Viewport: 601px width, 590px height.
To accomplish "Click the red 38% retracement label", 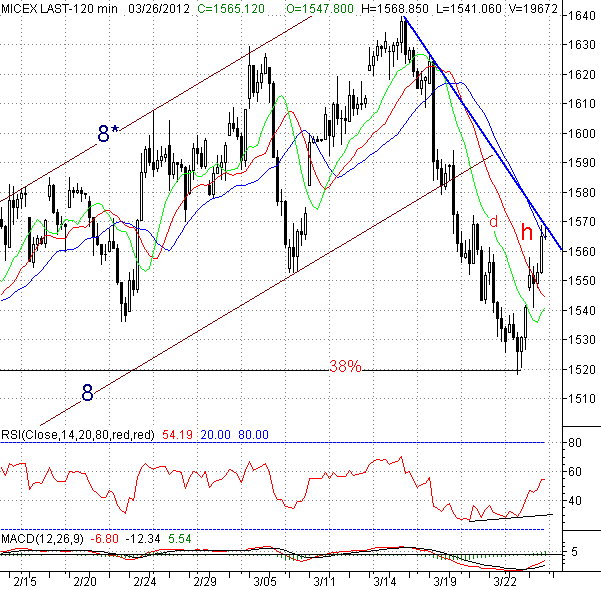I will pos(345,366).
